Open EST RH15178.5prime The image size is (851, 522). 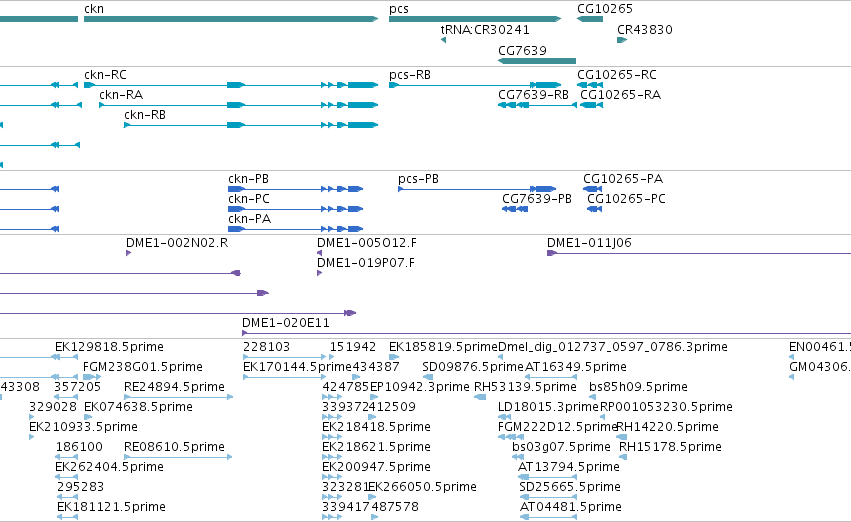click(670, 447)
